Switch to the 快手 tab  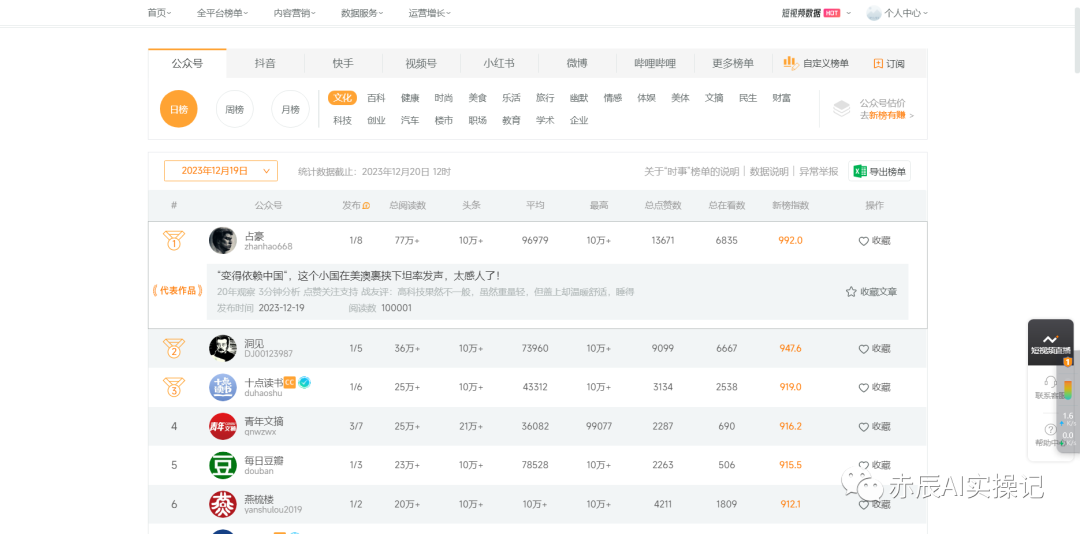point(343,63)
